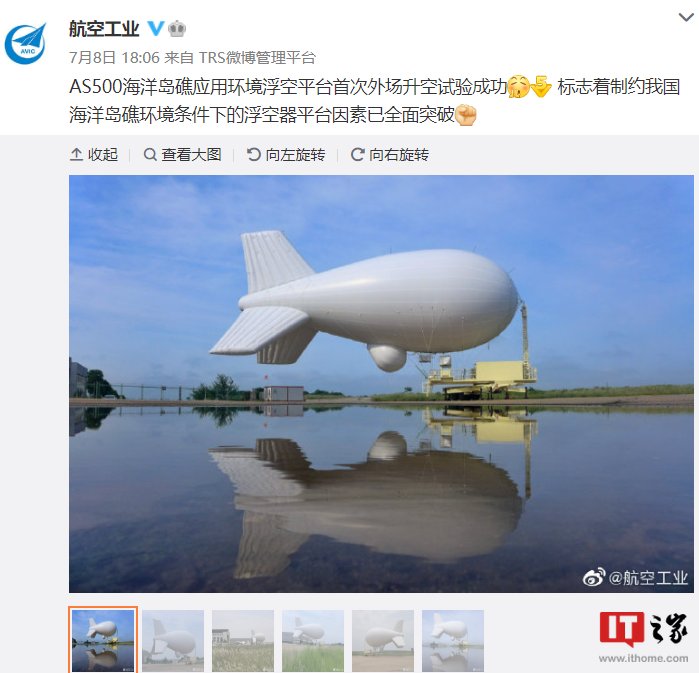699x673 pixels.
Task: Click the blue V verification badge
Action: (x=156, y=29)
